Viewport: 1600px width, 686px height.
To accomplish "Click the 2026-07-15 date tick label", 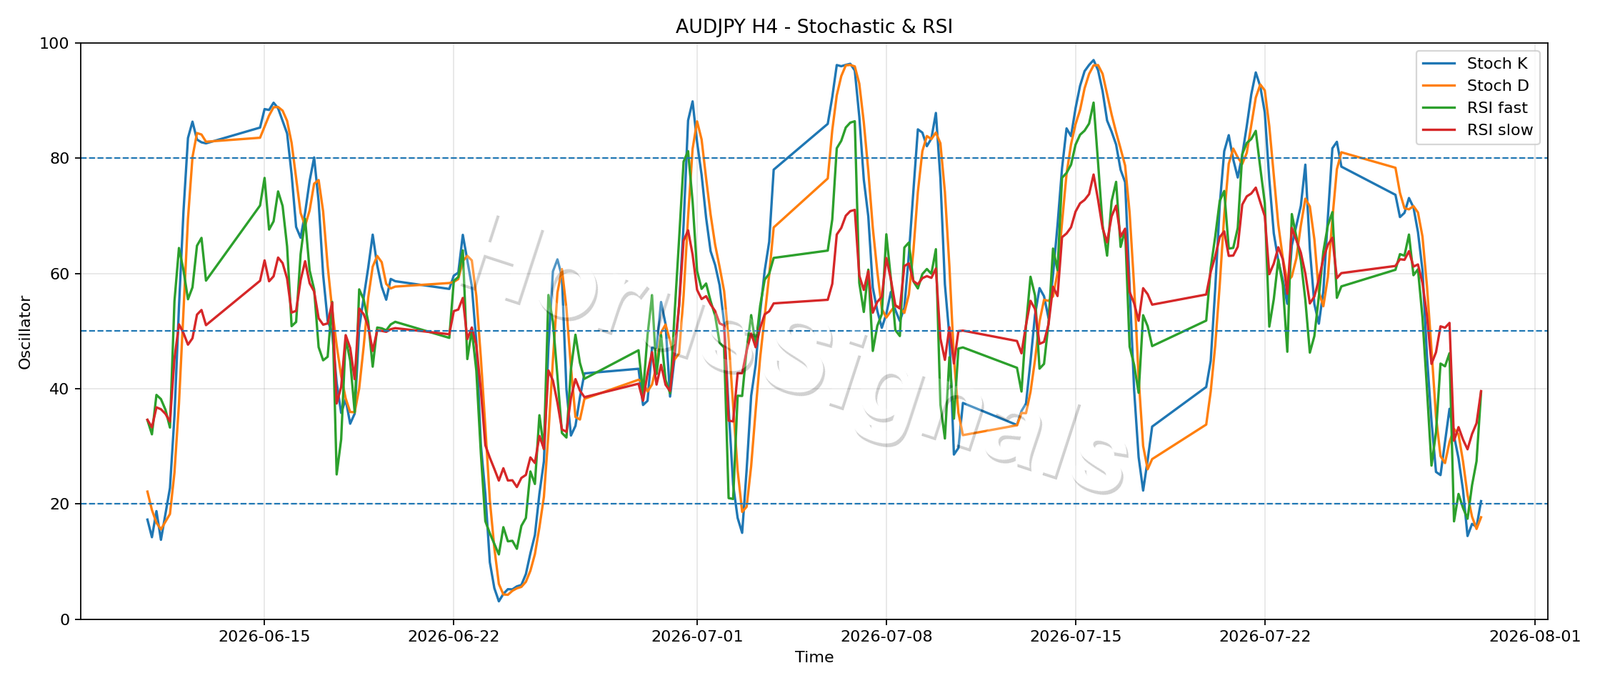I will pyautogui.click(x=1075, y=635).
